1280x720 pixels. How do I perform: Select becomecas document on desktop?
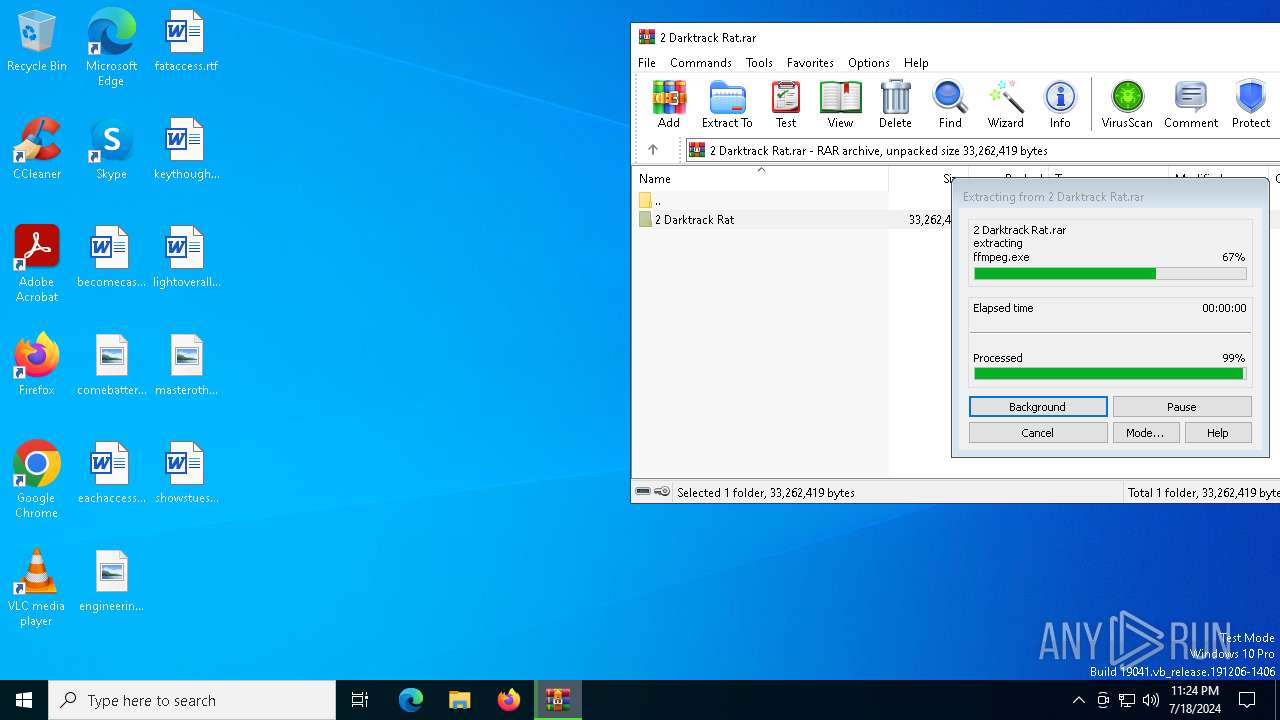point(111,257)
